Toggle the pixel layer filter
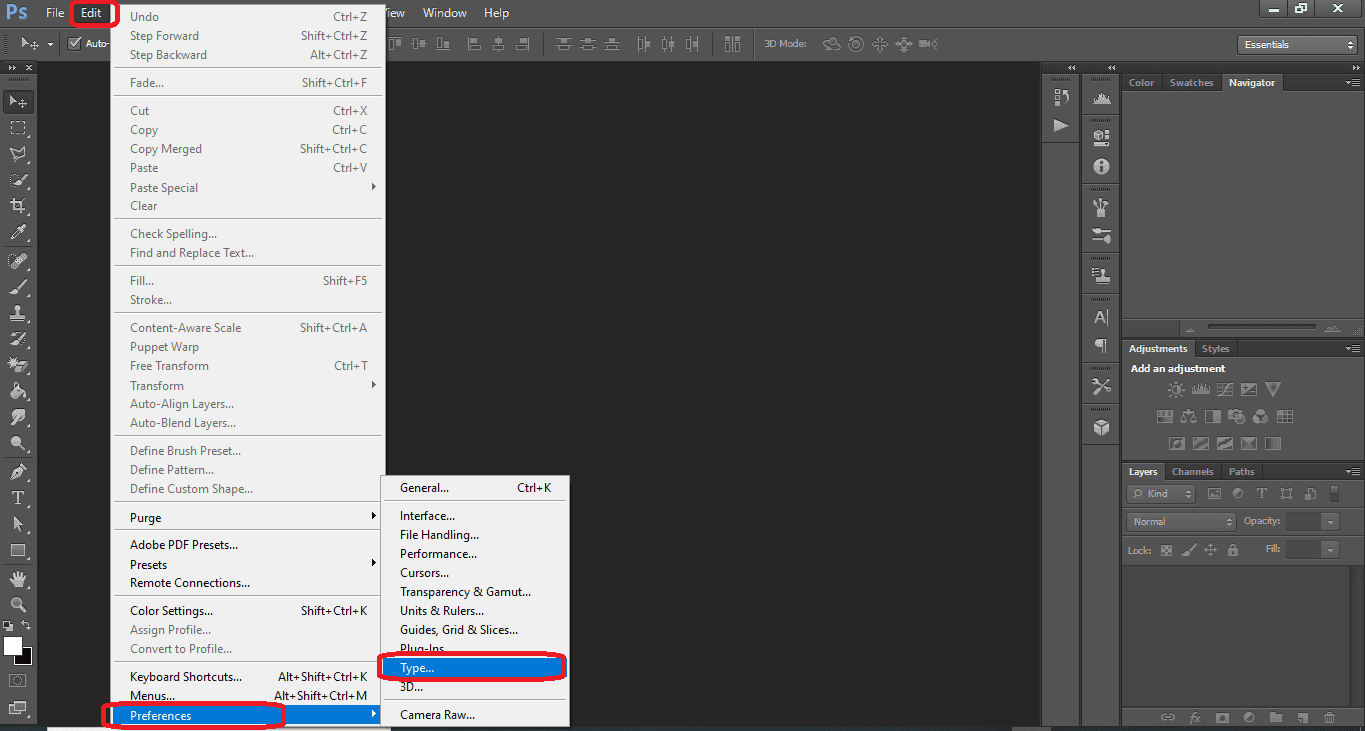 1214,494
